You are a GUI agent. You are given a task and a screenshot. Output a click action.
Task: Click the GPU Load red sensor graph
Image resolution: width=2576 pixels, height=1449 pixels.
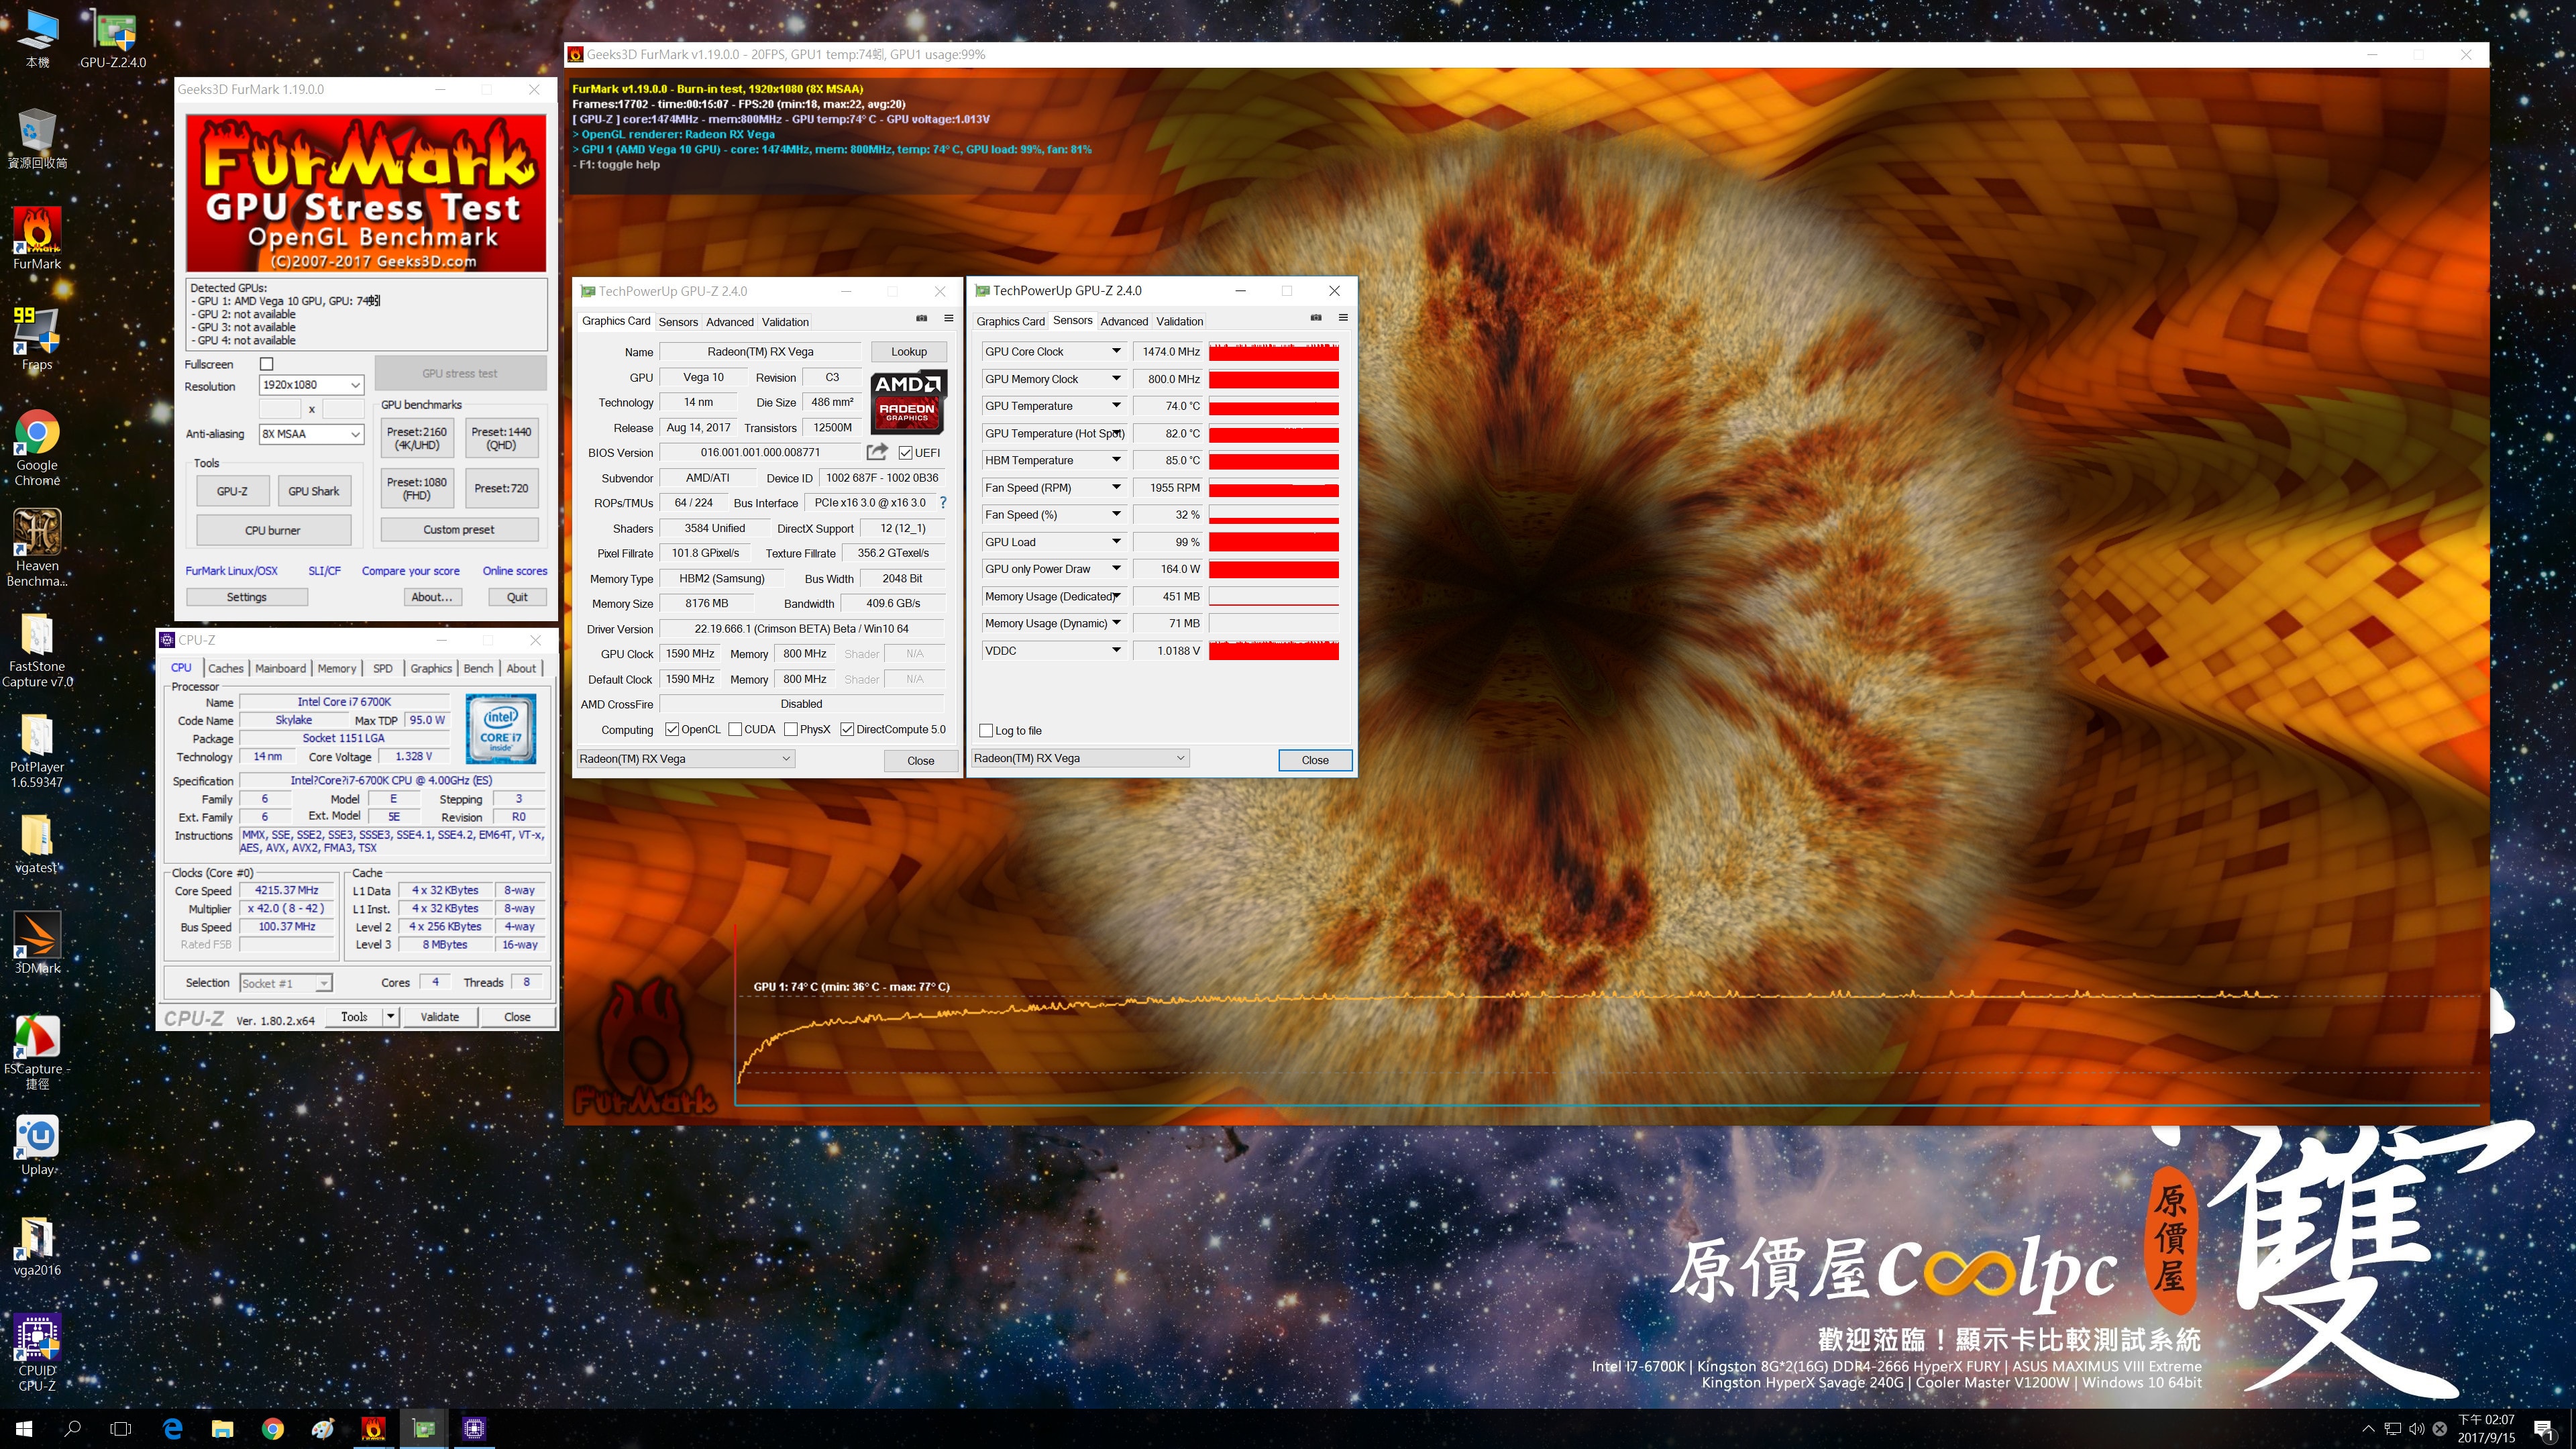1273,542
